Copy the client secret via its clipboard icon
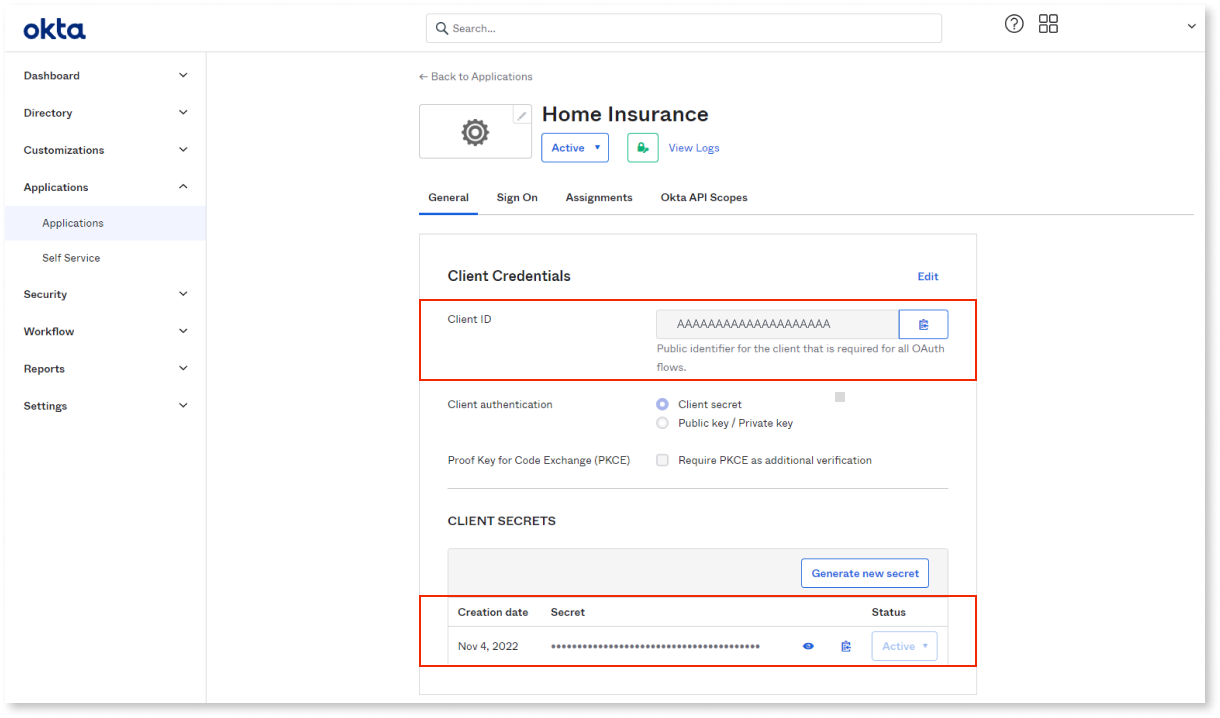 click(845, 646)
